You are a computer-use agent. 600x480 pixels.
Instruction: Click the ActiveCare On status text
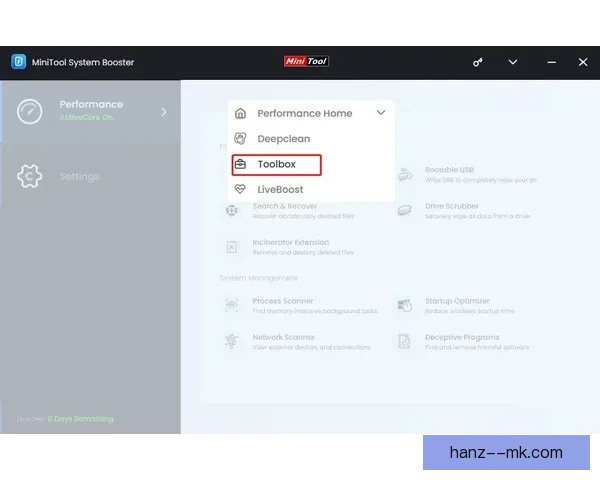pyautogui.click(x=86, y=117)
